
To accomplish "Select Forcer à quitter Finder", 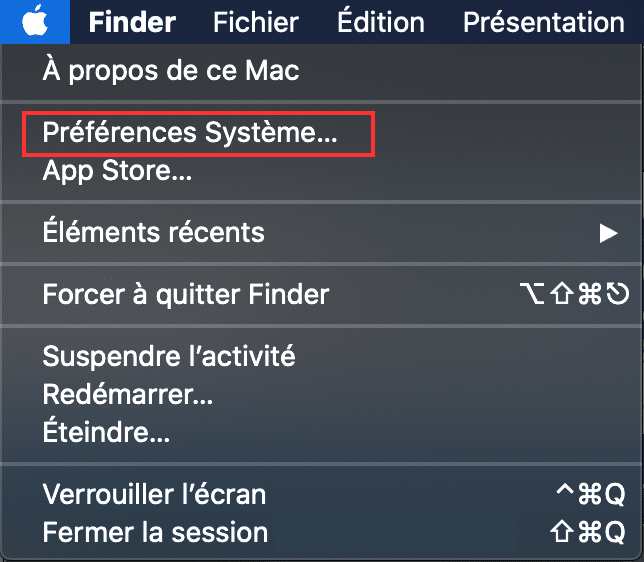I will pyautogui.click(x=322, y=295).
